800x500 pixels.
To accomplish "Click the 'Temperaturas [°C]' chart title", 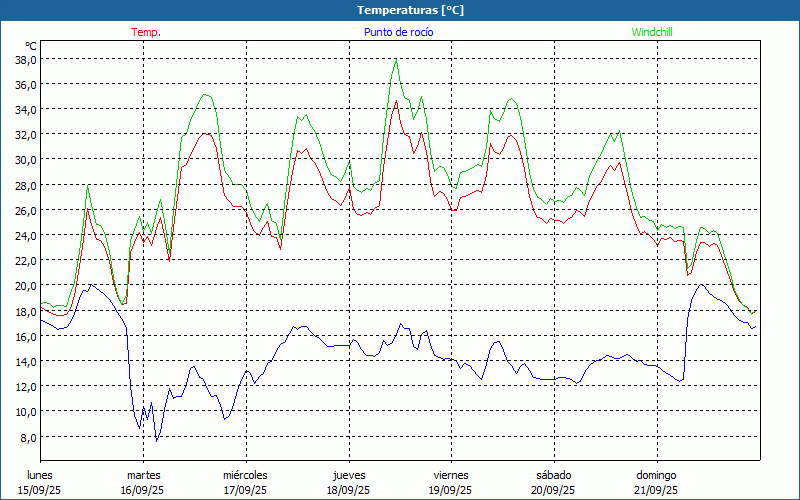I will coord(410,9).
